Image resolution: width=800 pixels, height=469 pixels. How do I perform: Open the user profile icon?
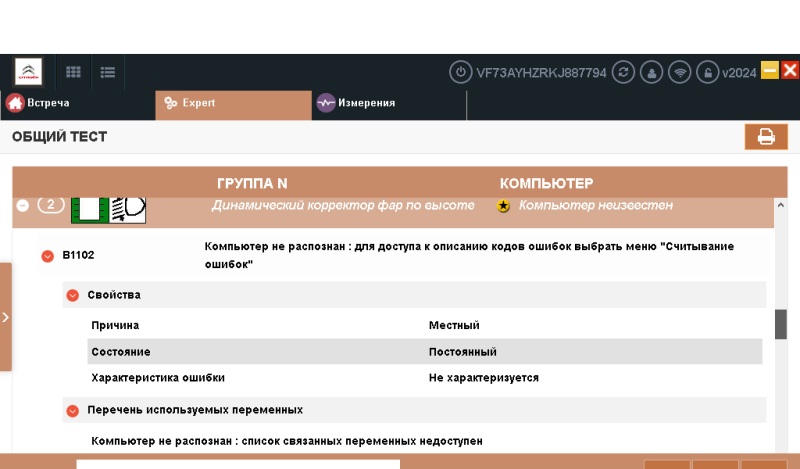(x=652, y=72)
